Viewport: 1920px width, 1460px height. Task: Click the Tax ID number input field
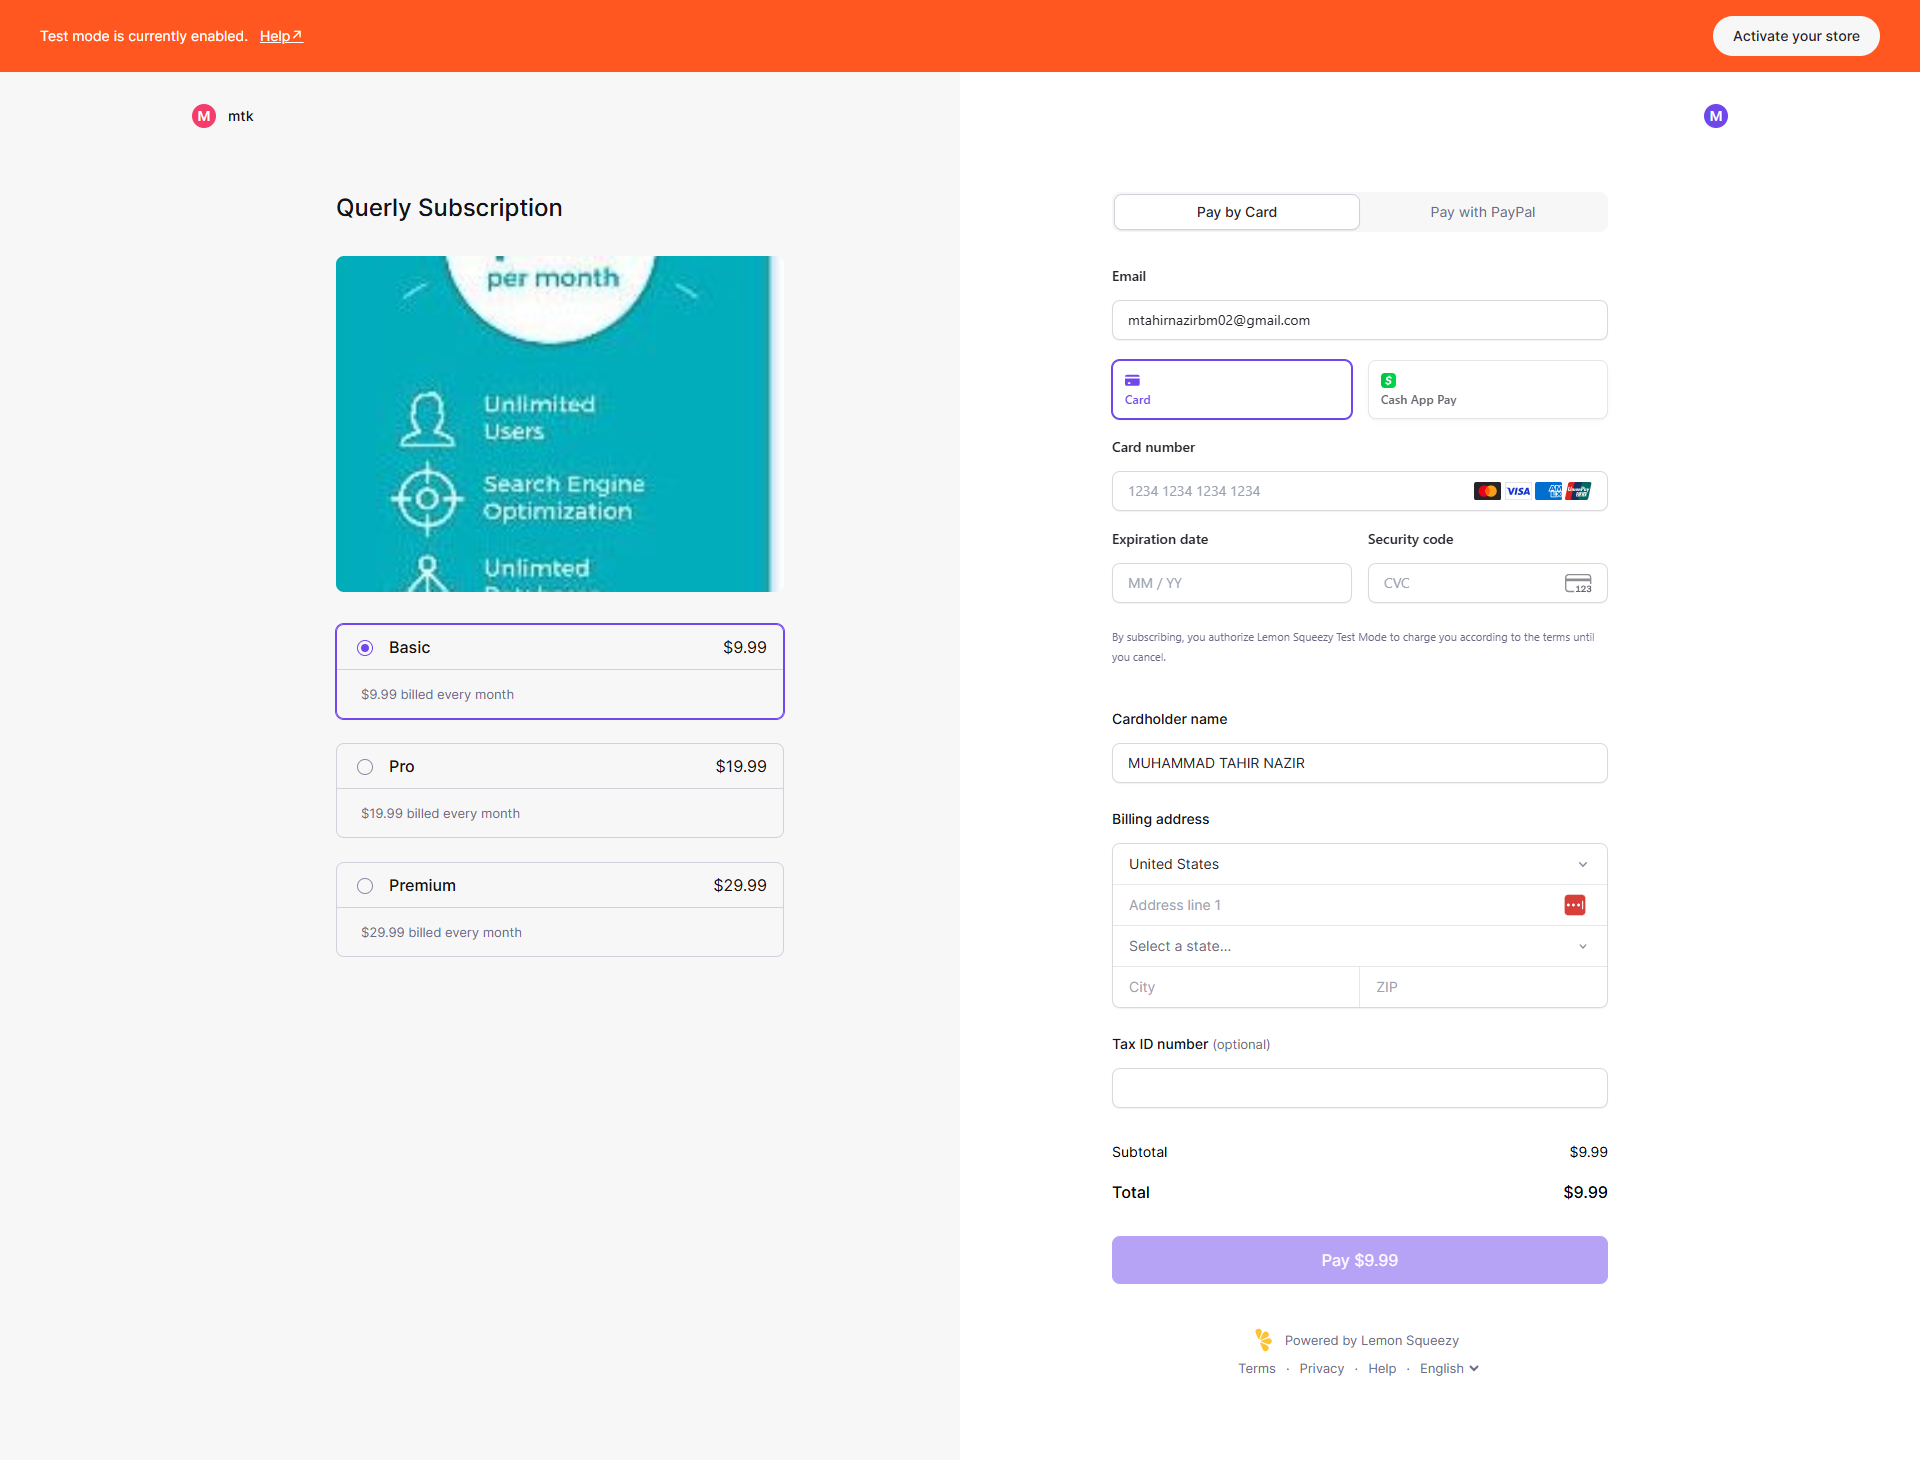pyautogui.click(x=1359, y=1088)
